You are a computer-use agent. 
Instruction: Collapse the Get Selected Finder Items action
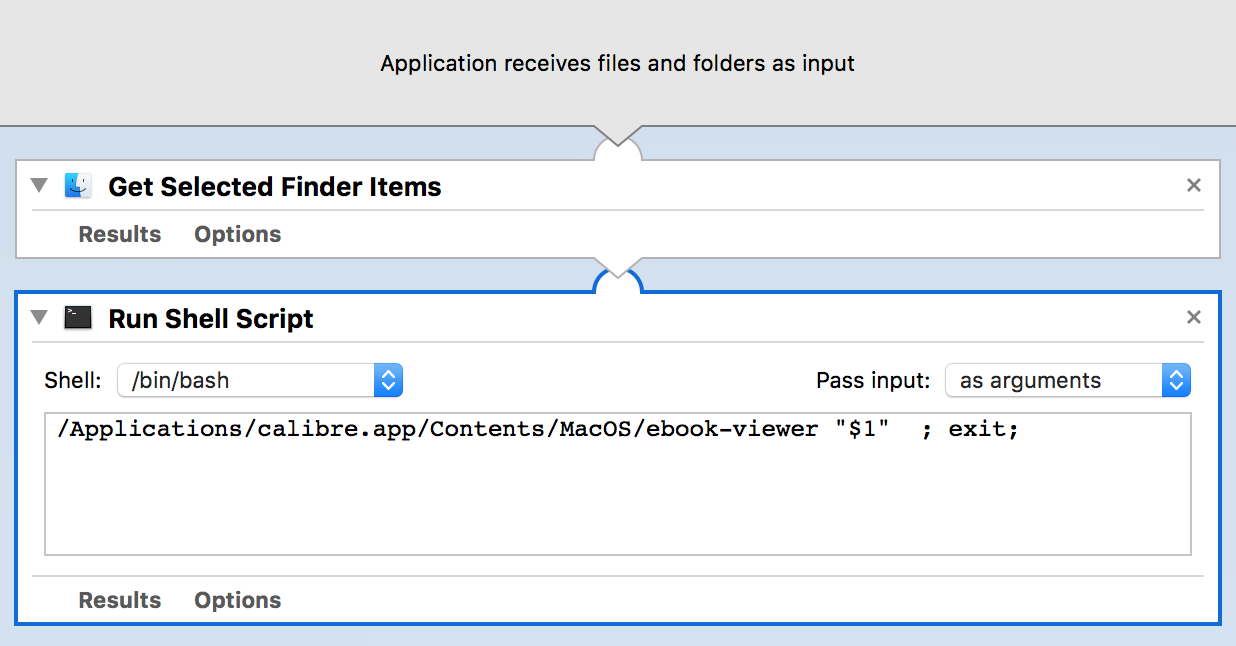[39, 186]
